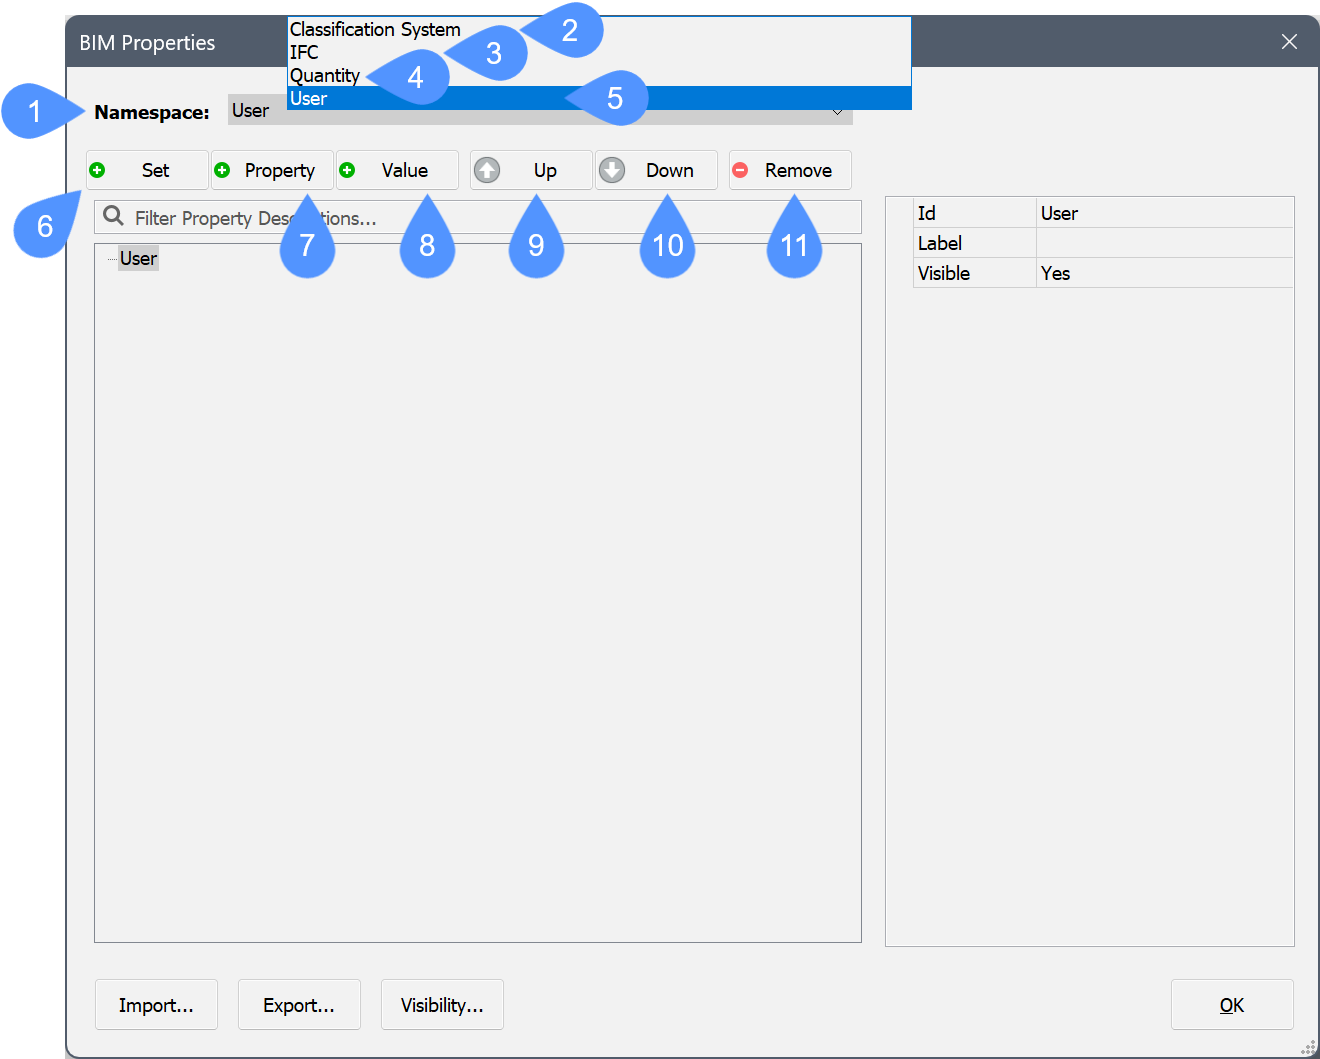The width and height of the screenshot is (1320, 1059).
Task: Pick Quantity from the namespace list
Action: click(324, 75)
